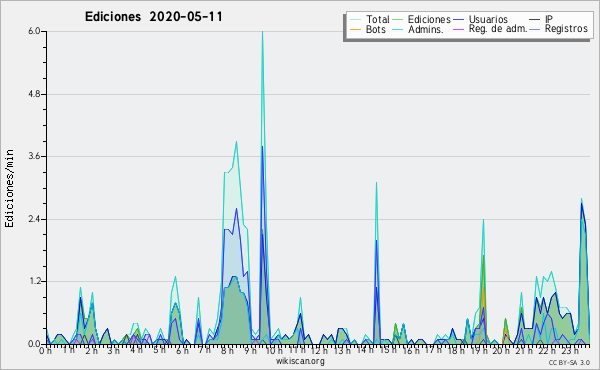Click the '4.8' y-axis value
600x370 pixels.
(x=34, y=94)
